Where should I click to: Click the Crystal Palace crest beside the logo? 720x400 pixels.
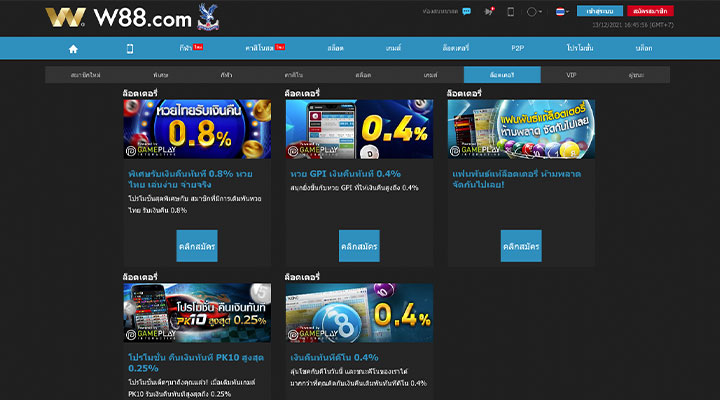coord(208,17)
